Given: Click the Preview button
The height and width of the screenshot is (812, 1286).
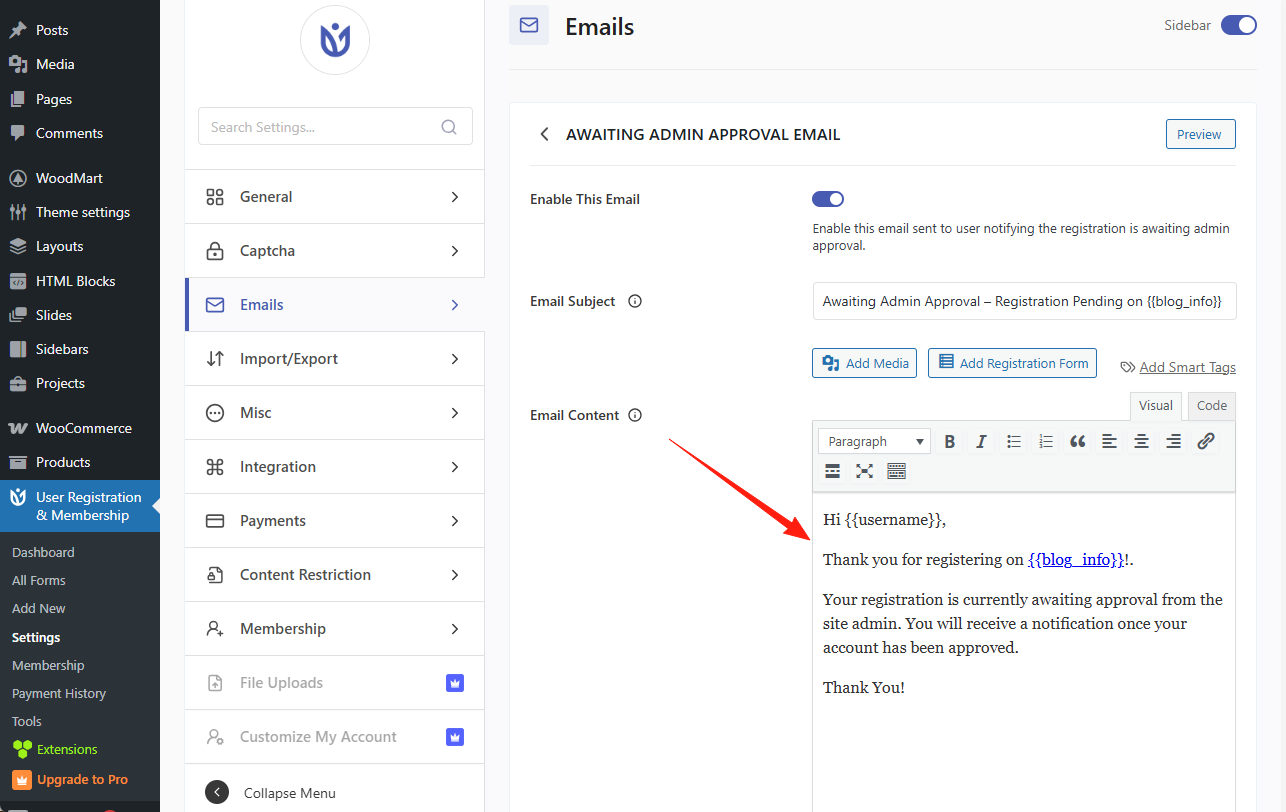Looking at the screenshot, I should point(1200,134).
